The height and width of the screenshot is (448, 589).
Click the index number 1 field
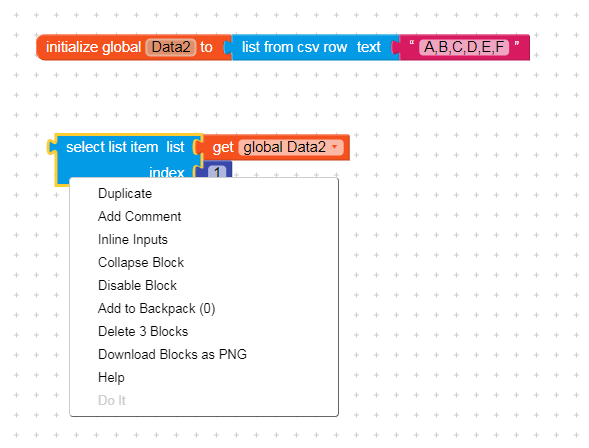click(217, 172)
